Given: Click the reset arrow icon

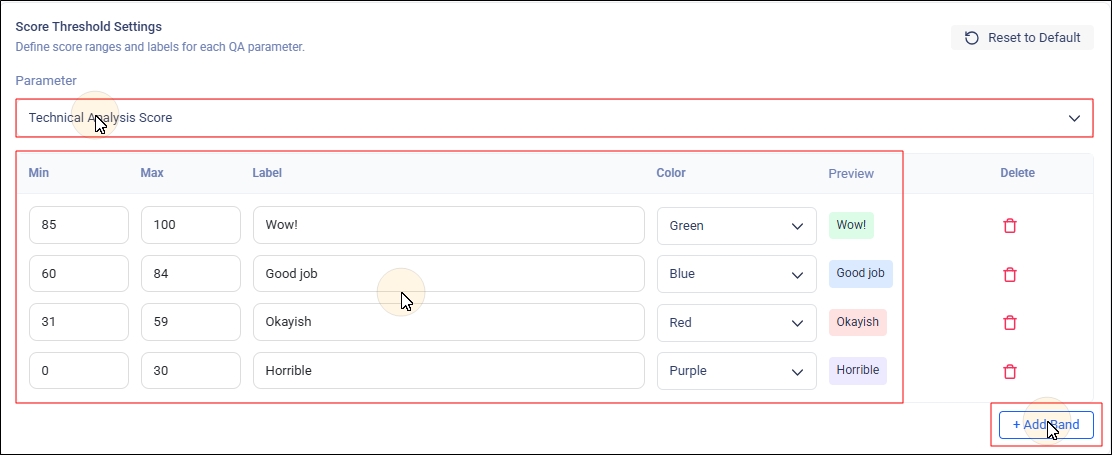Looking at the screenshot, I should point(972,38).
